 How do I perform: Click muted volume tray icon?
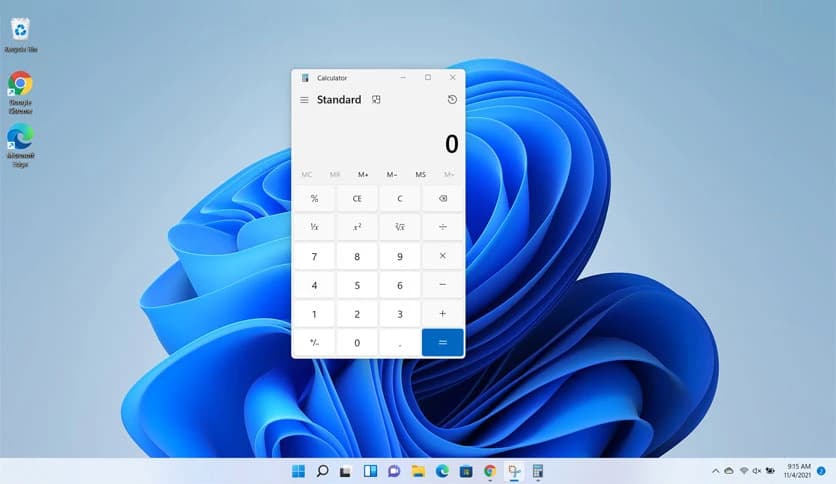pyautogui.click(x=757, y=471)
